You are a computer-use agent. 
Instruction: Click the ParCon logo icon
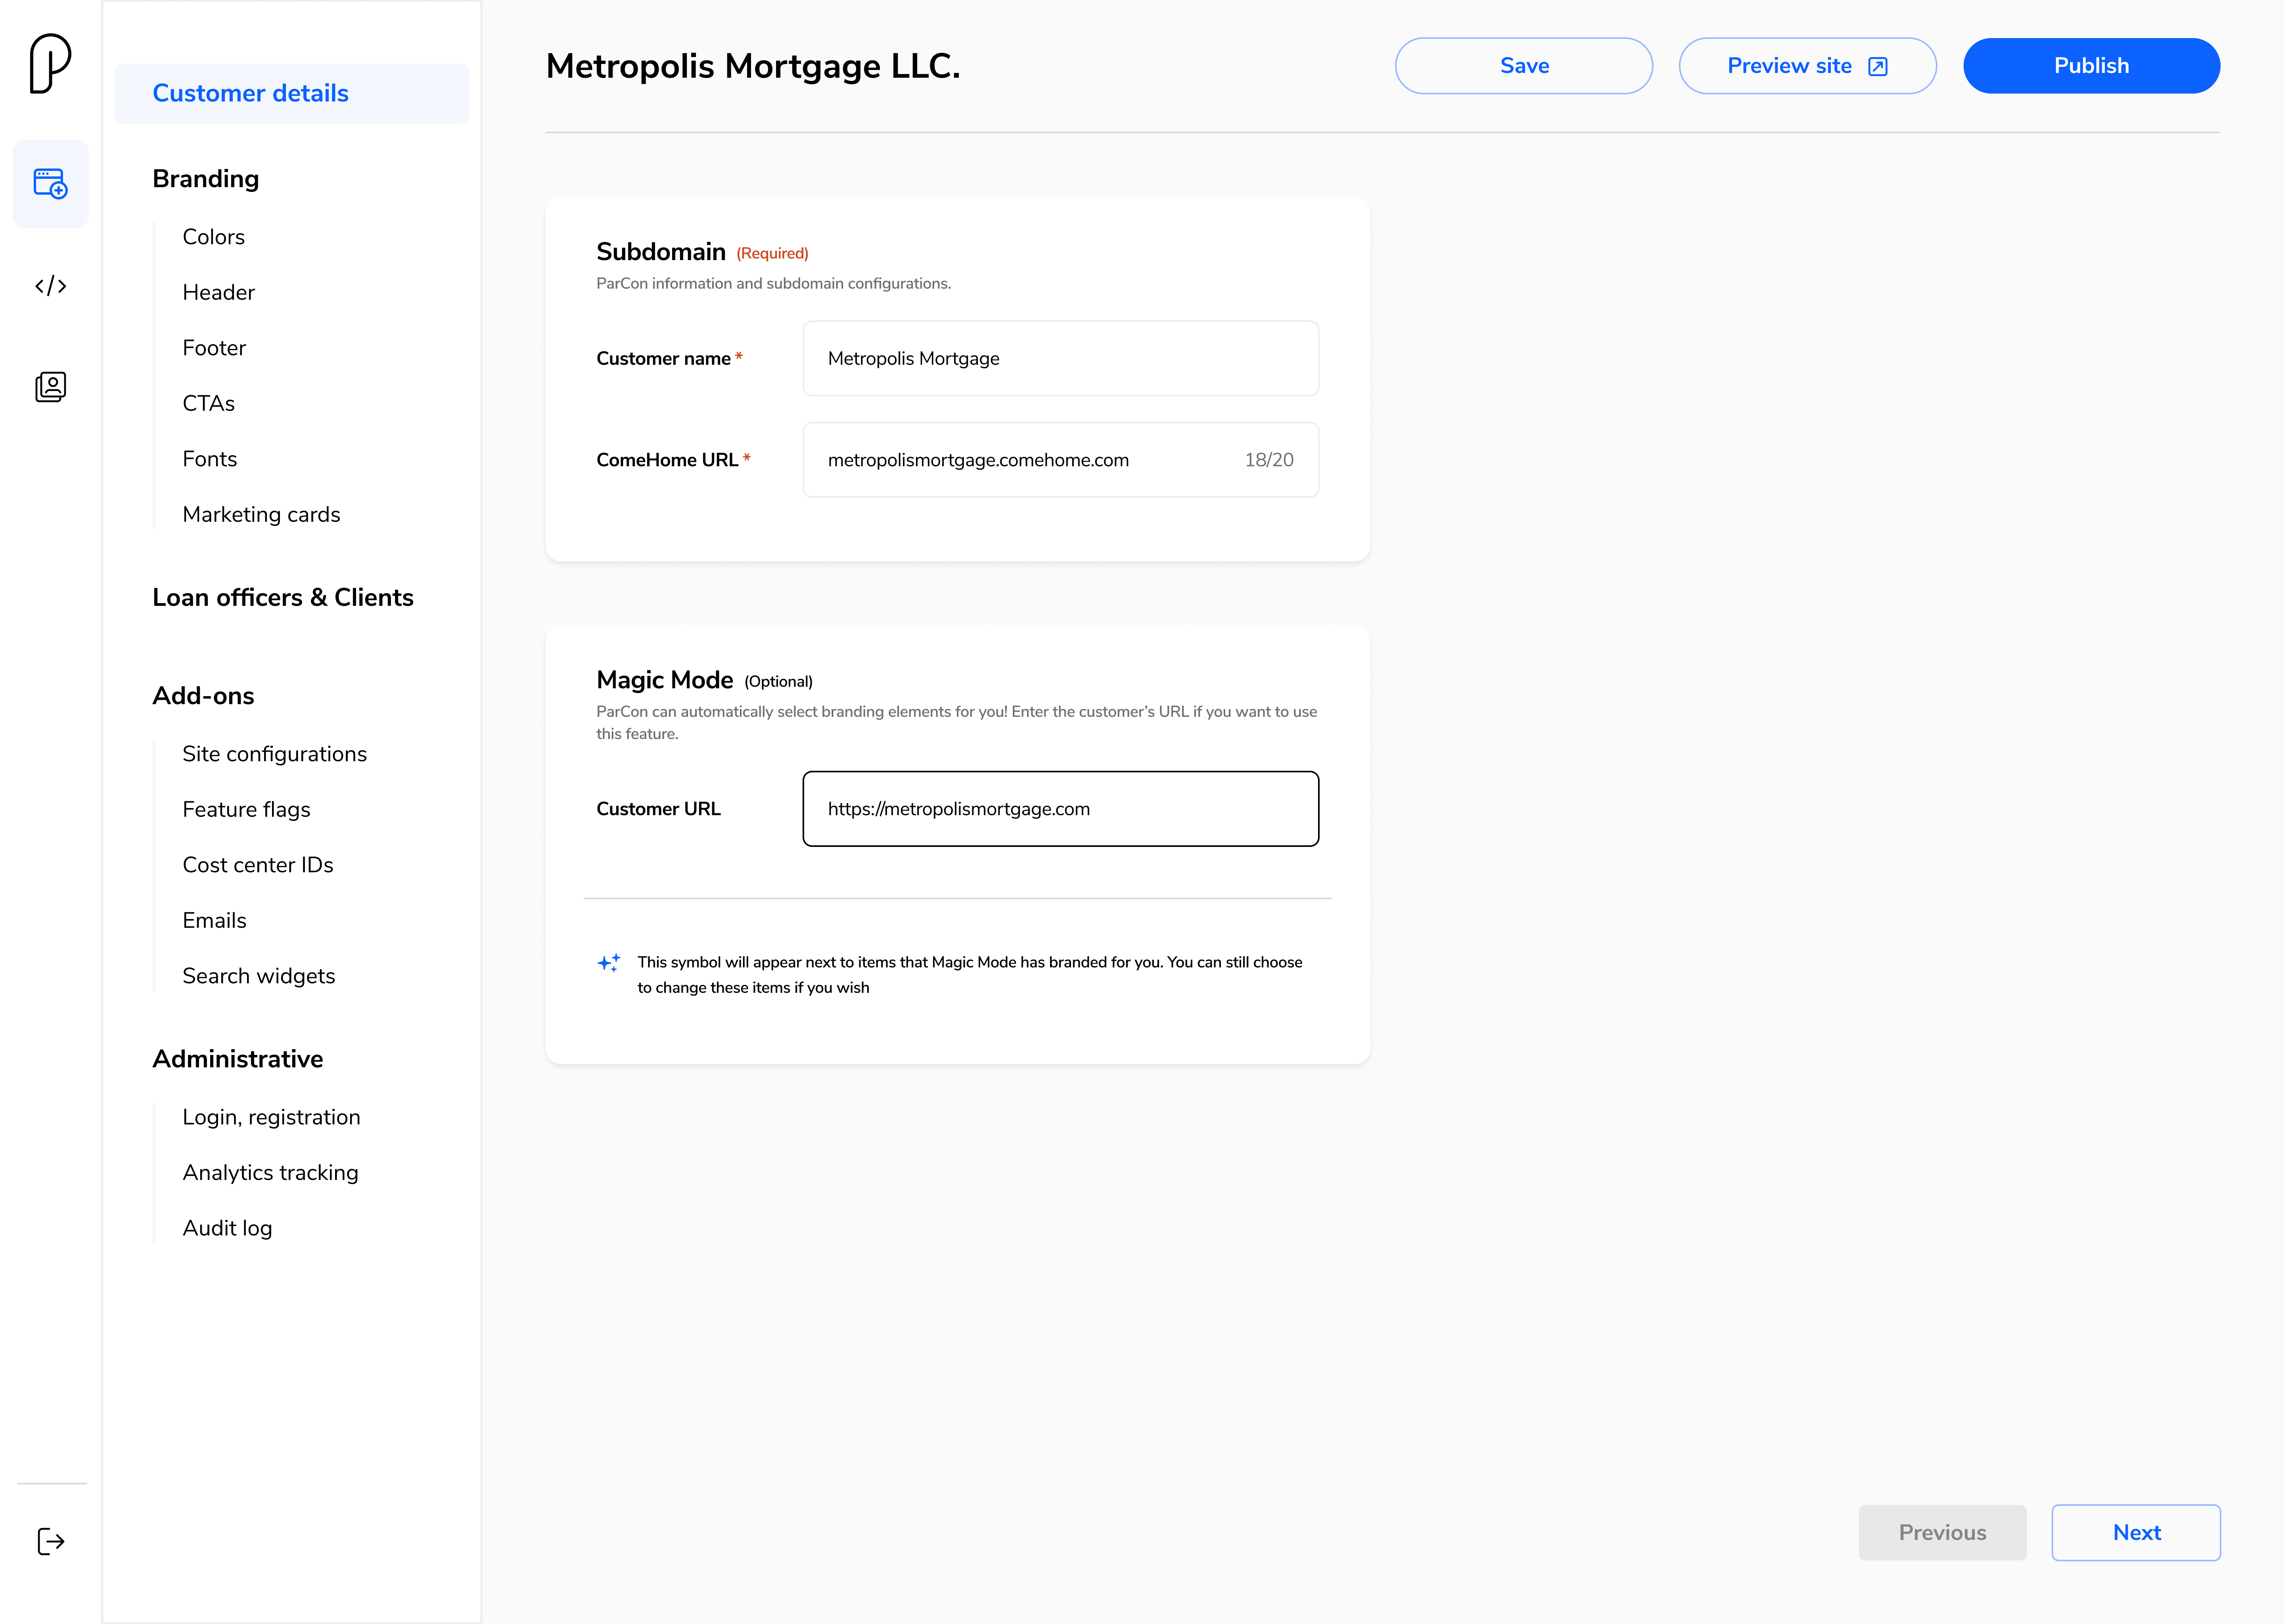(x=50, y=63)
